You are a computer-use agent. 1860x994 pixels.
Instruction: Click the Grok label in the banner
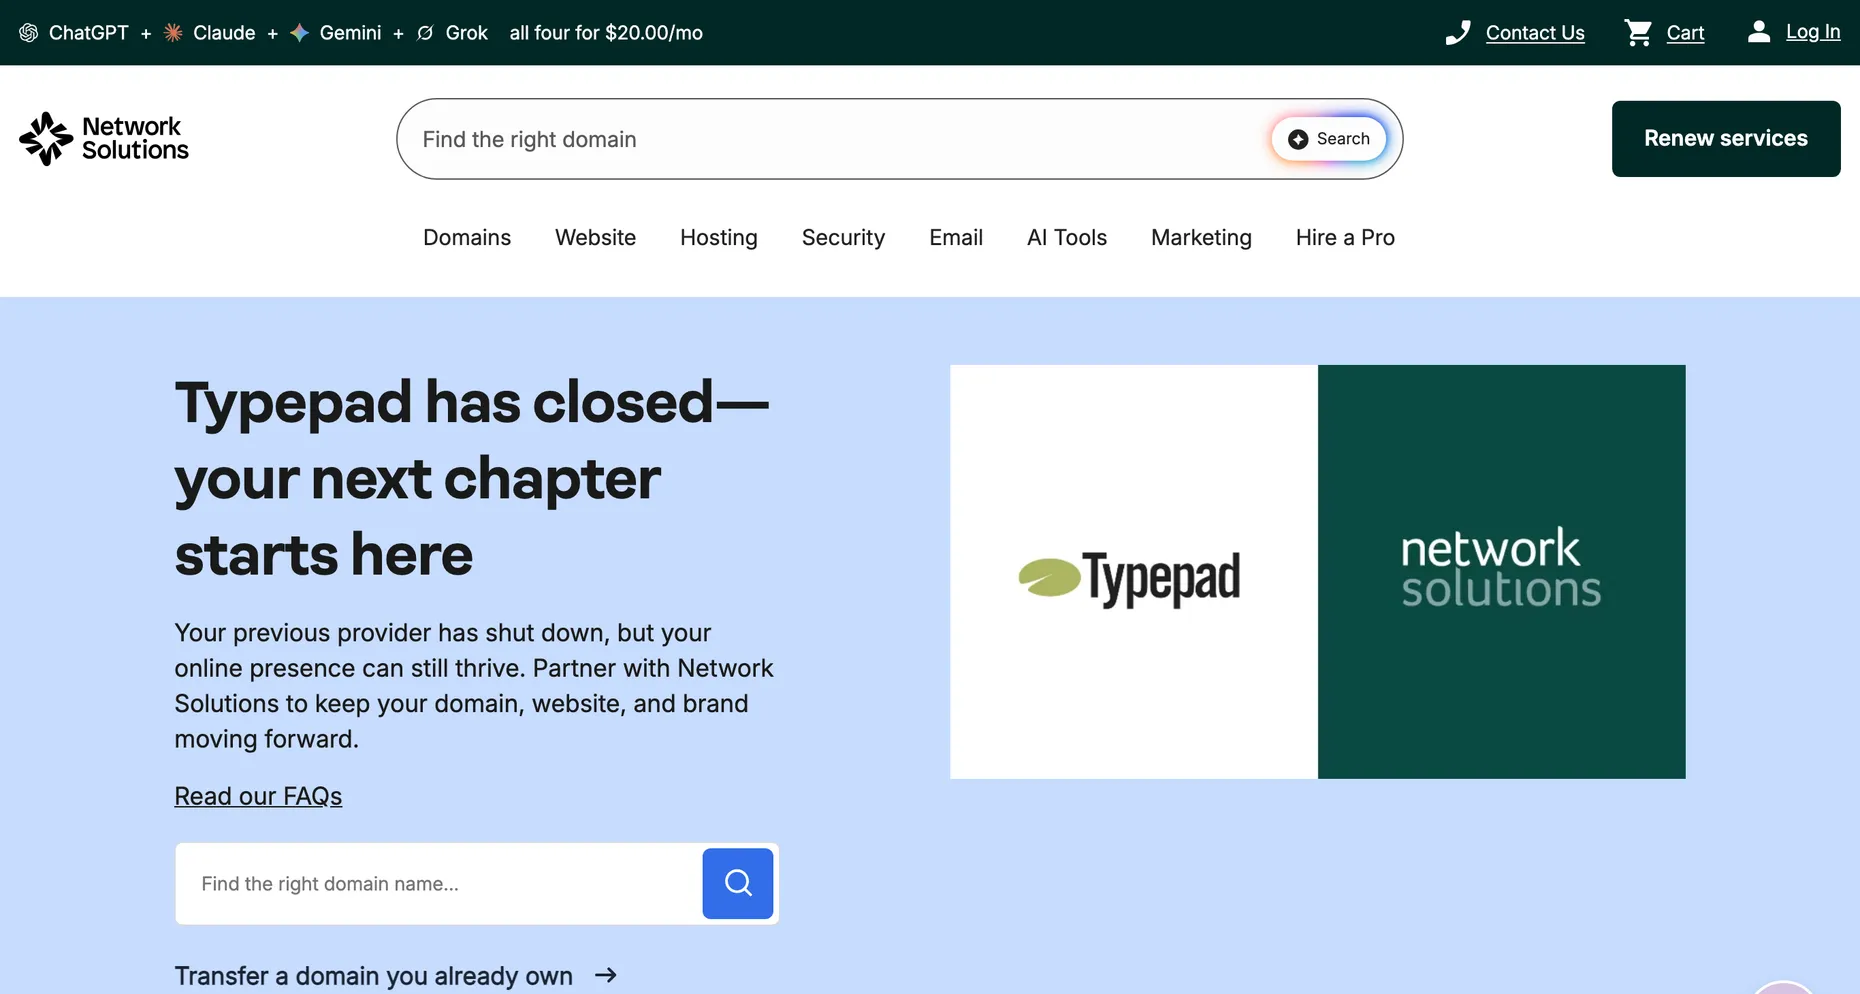pos(467,33)
